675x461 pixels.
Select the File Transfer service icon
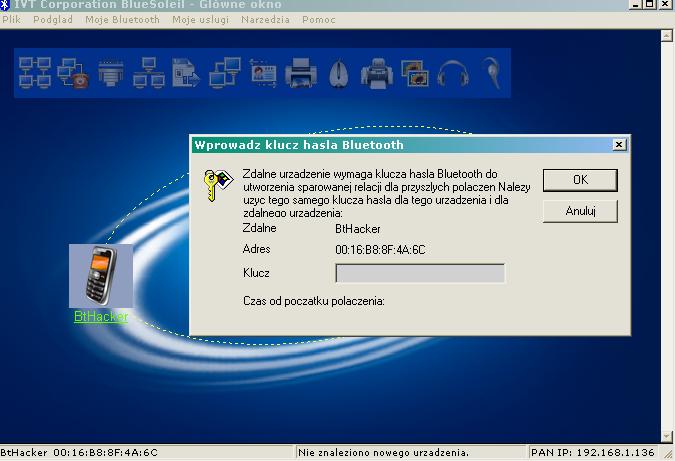(186, 73)
